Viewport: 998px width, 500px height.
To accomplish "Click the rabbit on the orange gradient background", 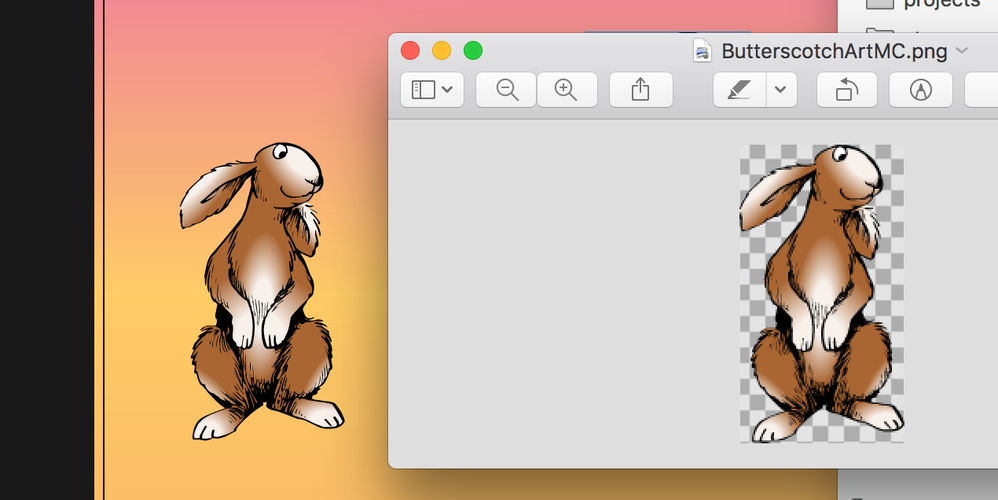I will pos(262,291).
